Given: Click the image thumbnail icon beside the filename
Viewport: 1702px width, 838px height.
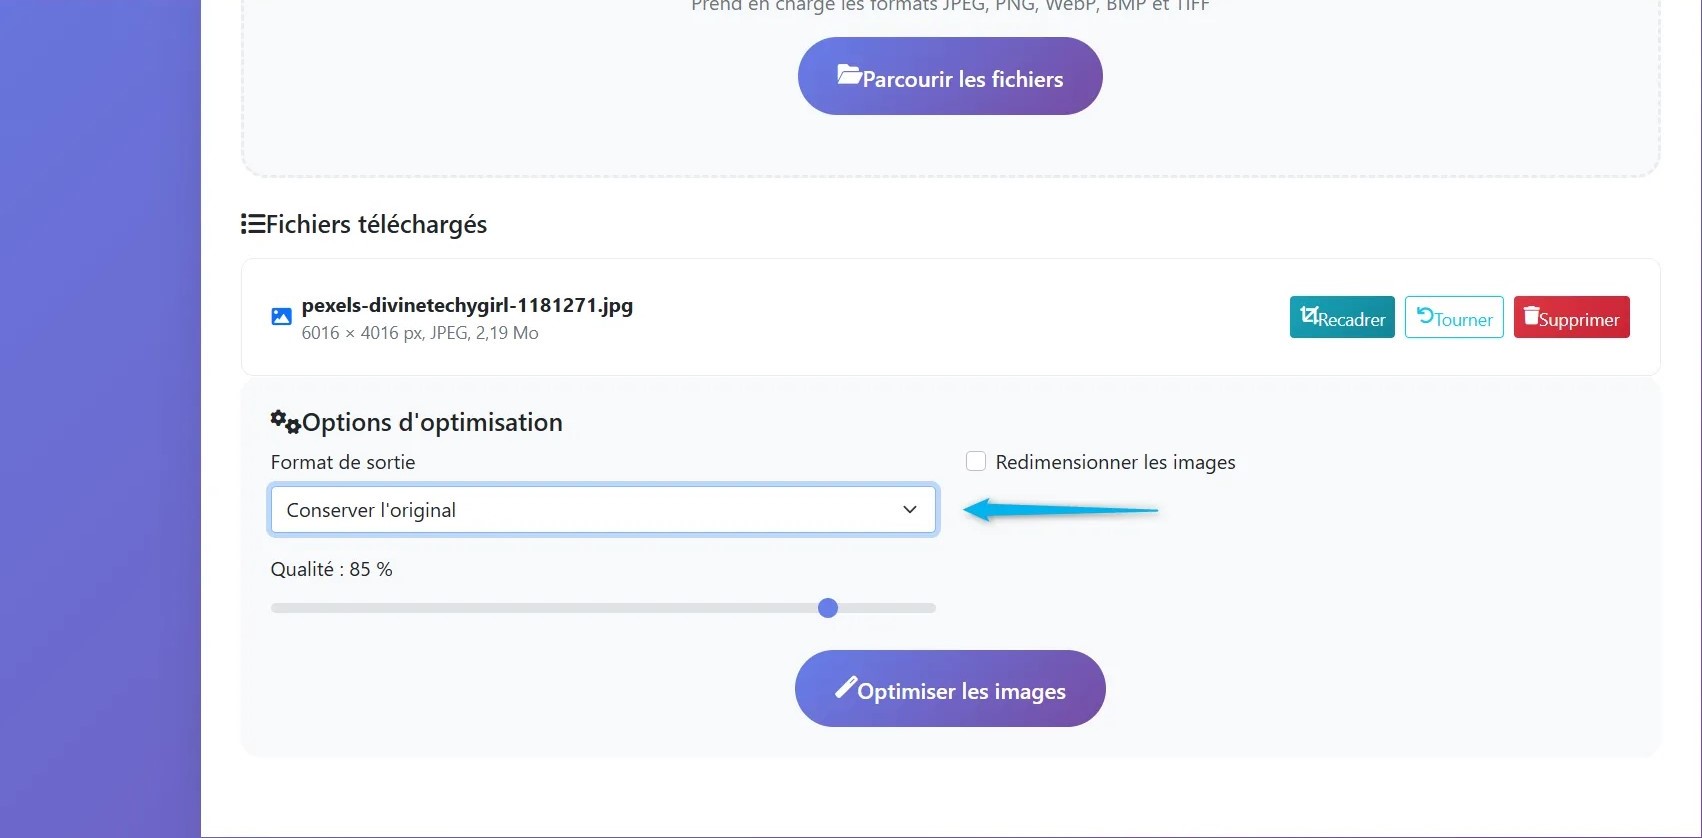Looking at the screenshot, I should pyautogui.click(x=281, y=316).
